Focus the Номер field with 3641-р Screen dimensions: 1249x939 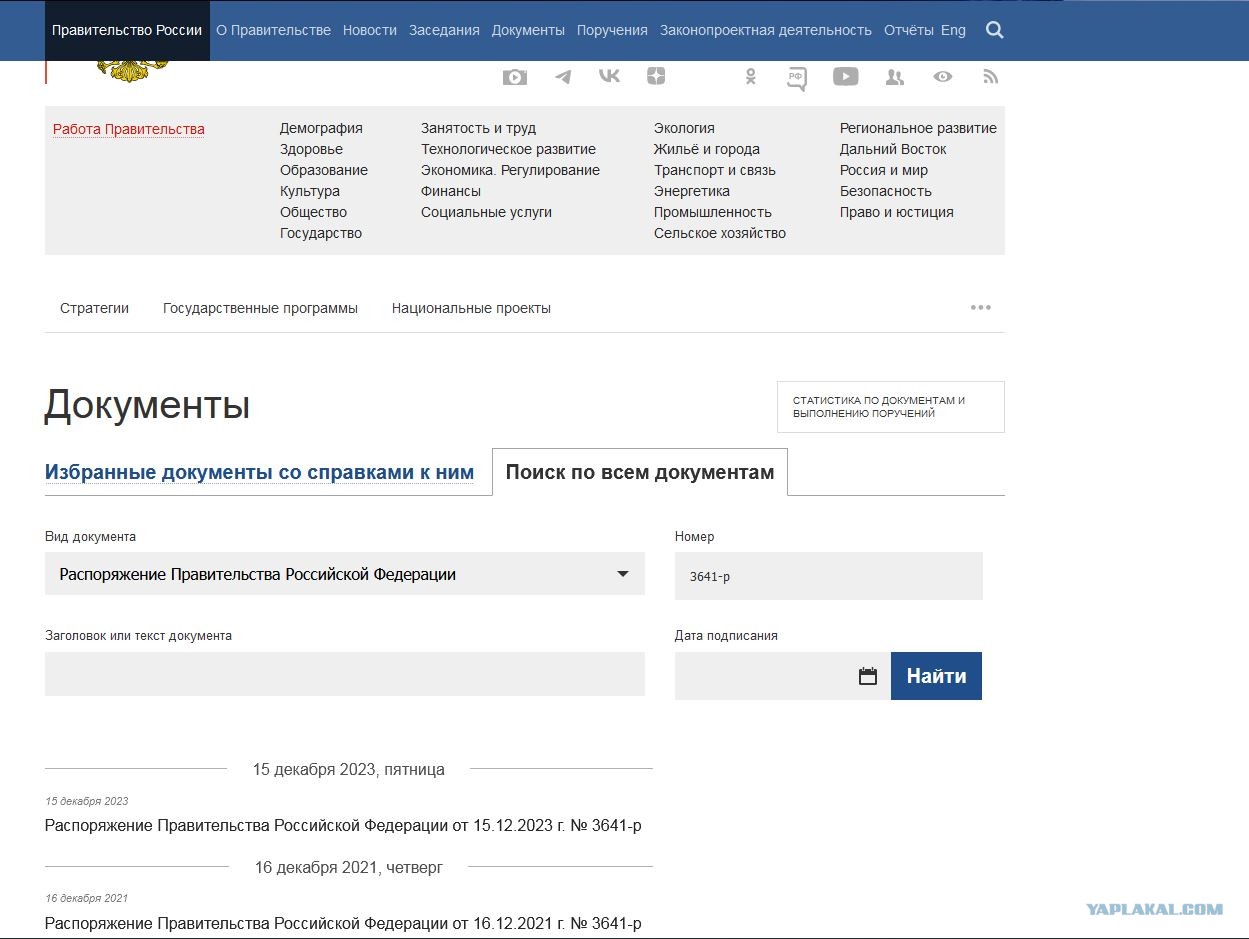pos(829,576)
